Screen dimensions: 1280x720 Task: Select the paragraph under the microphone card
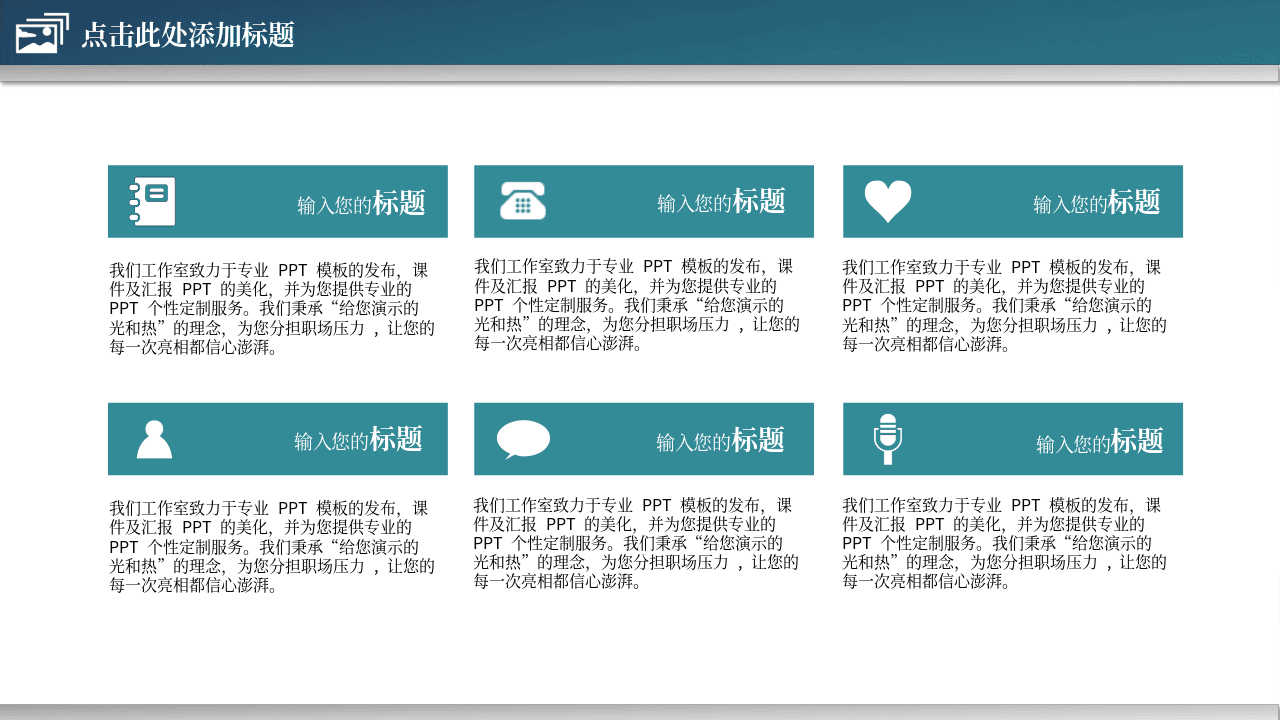pyautogui.click(x=1005, y=543)
